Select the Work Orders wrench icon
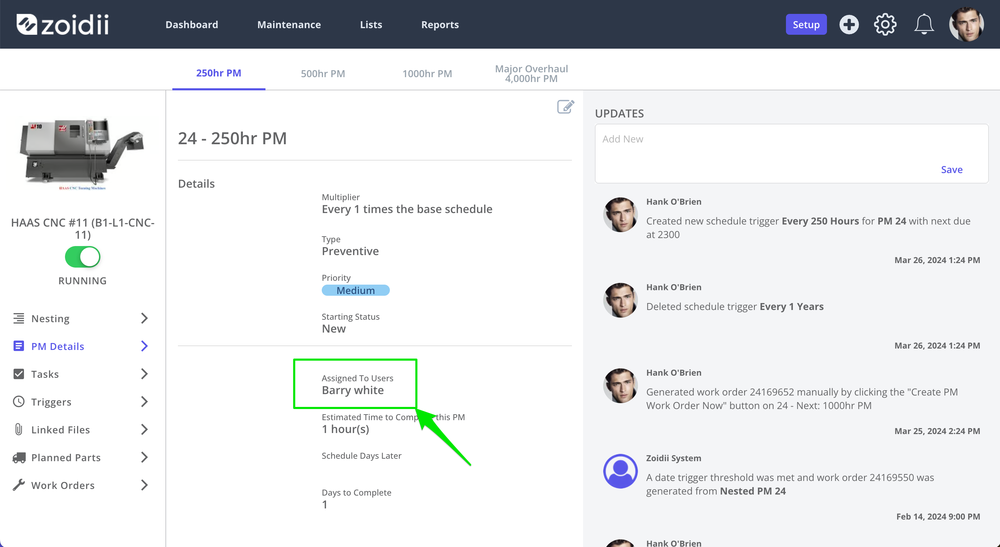Image resolution: width=1000 pixels, height=547 pixels. [x=19, y=485]
